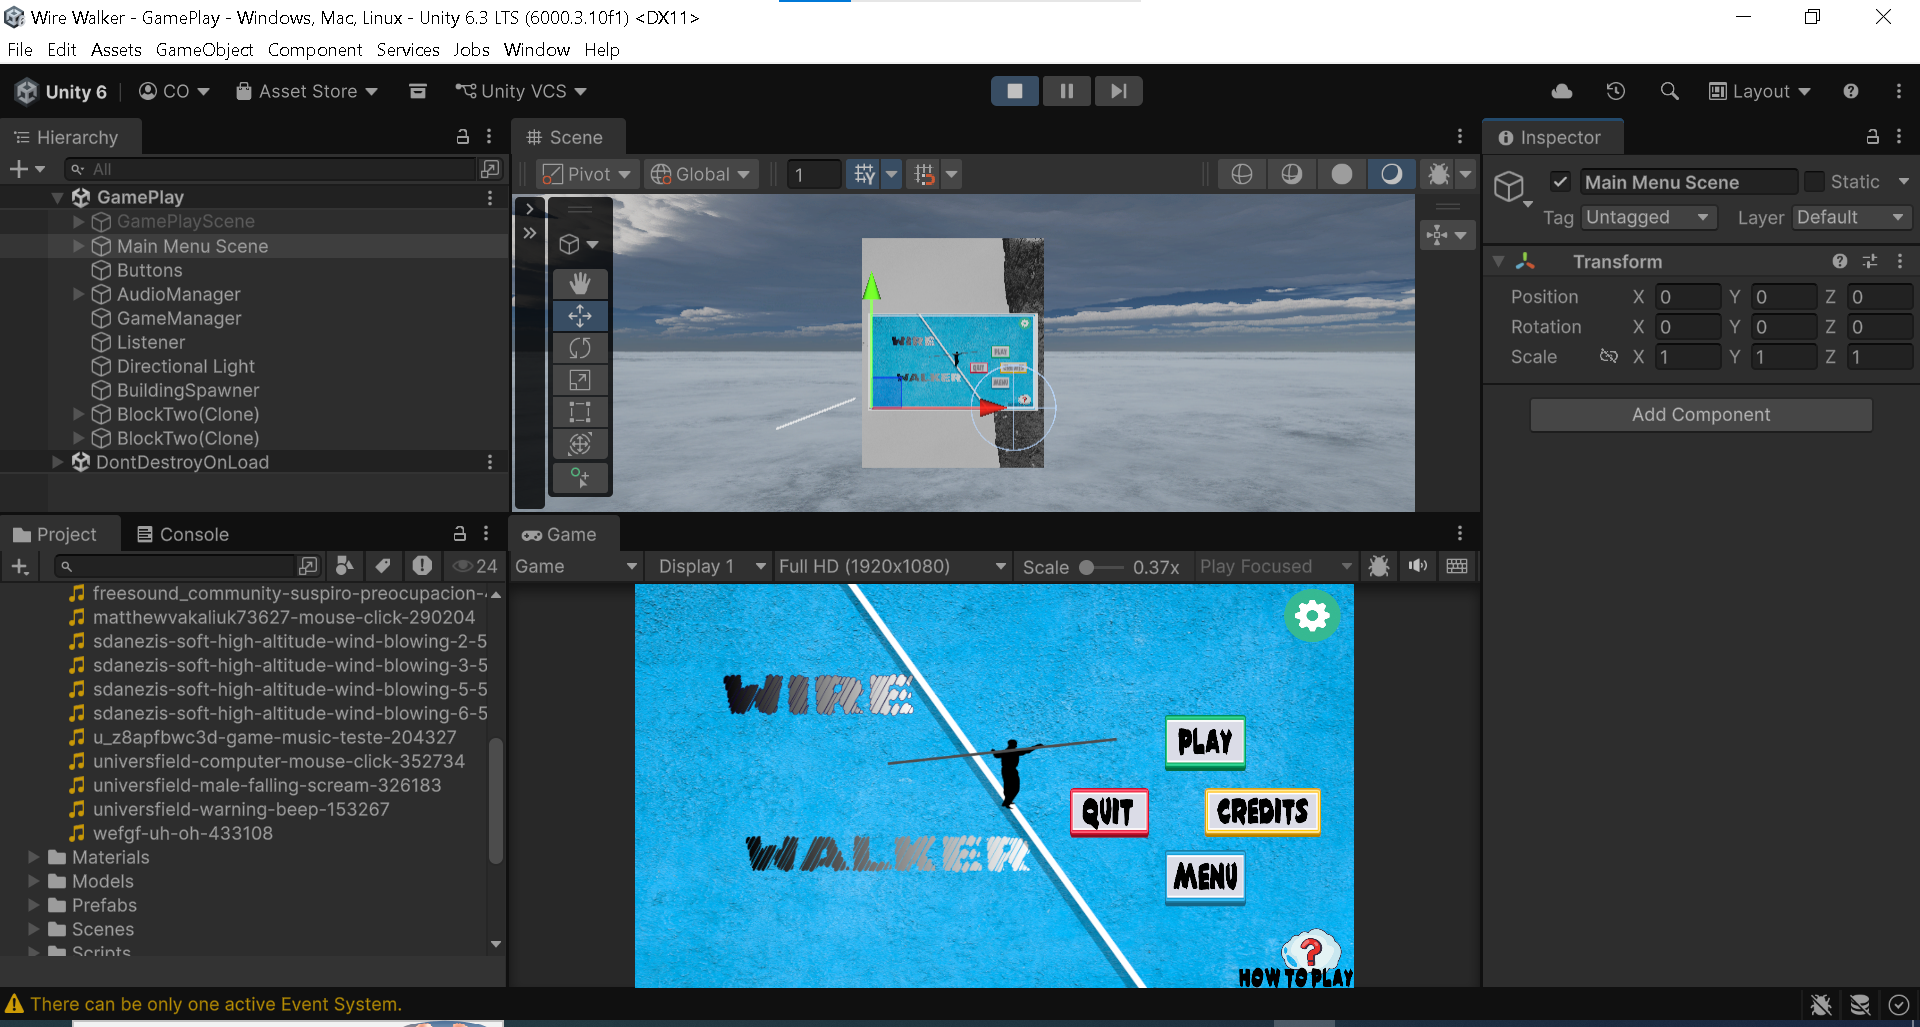1920x1027 pixels.
Task: Select the Scale tool in Scene
Action: [580, 380]
